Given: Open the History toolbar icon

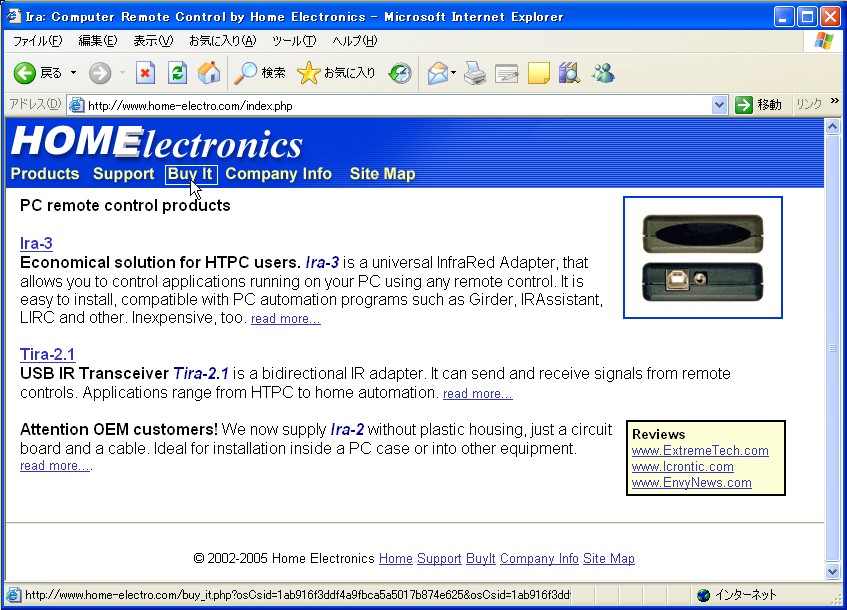Looking at the screenshot, I should [400, 73].
